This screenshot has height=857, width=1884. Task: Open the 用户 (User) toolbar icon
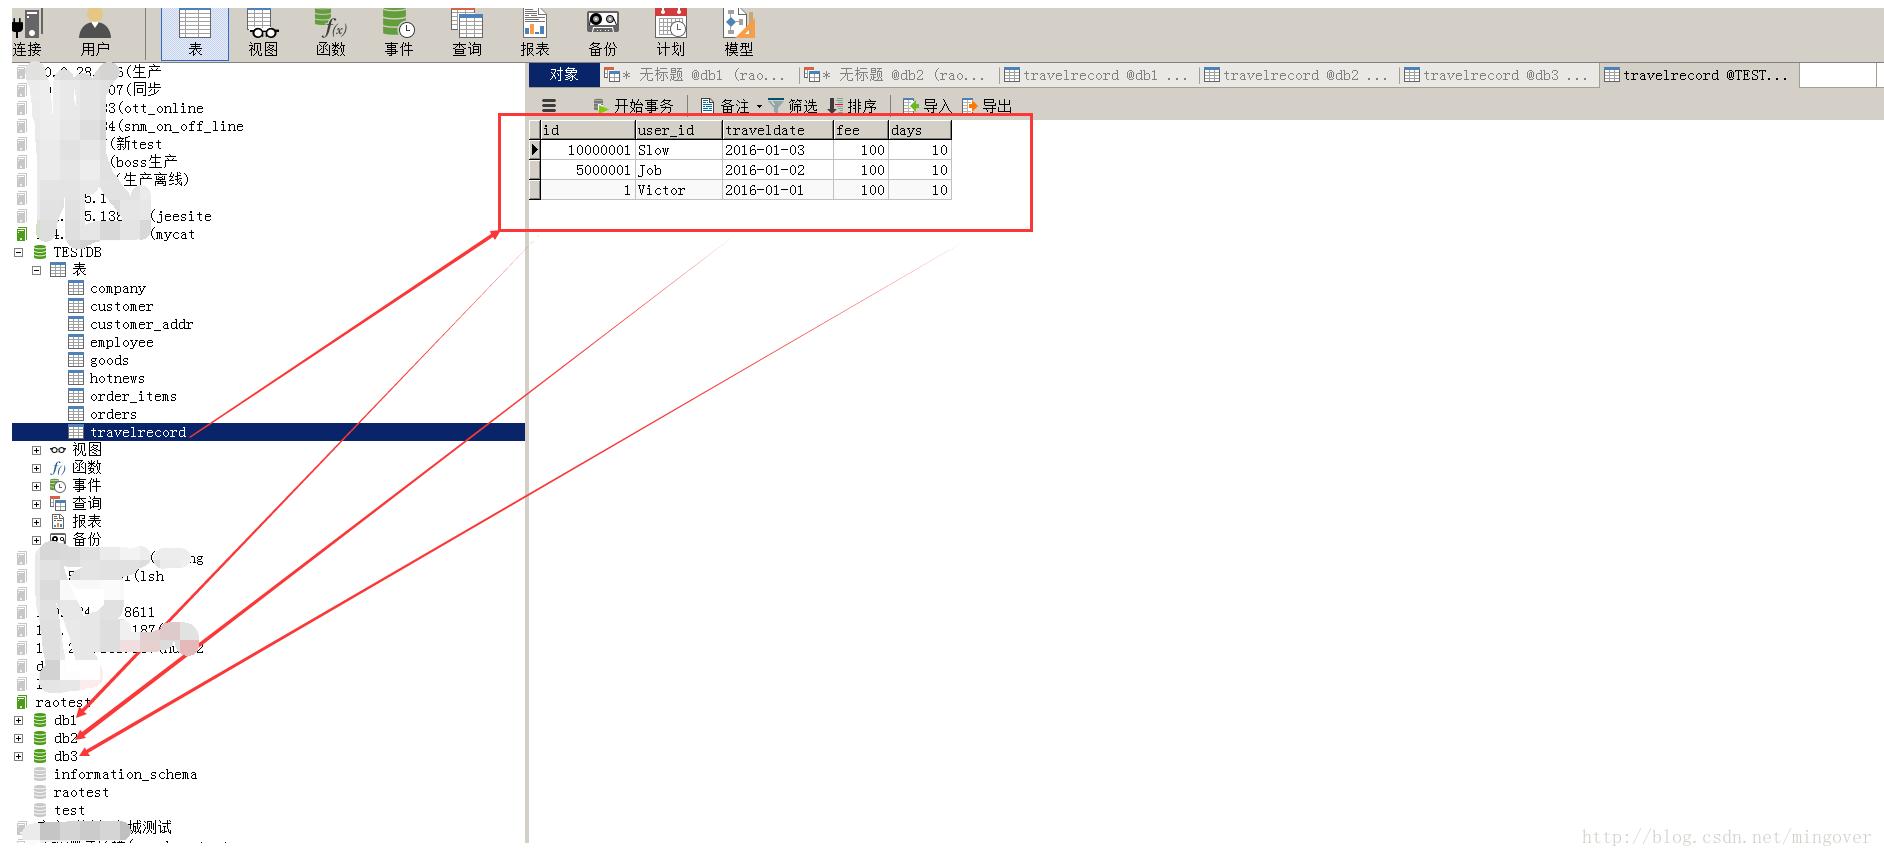pos(95,33)
